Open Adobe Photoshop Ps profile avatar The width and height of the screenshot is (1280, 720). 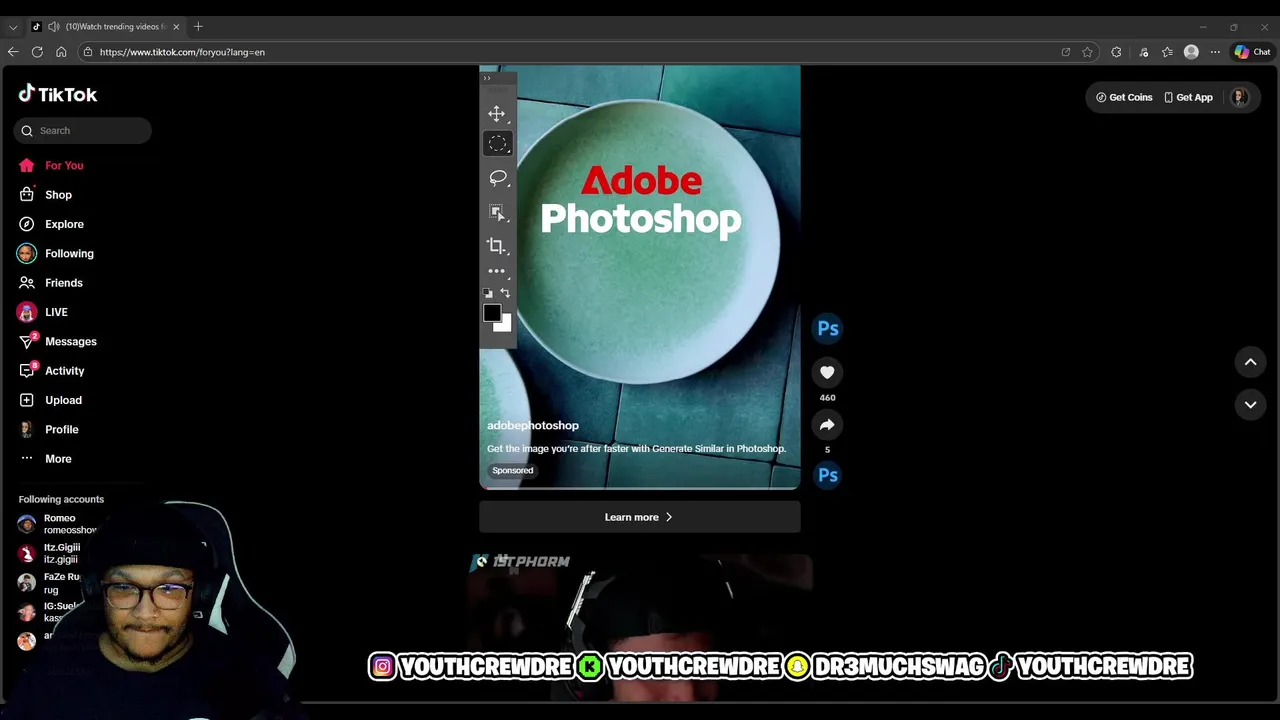(x=828, y=328)
